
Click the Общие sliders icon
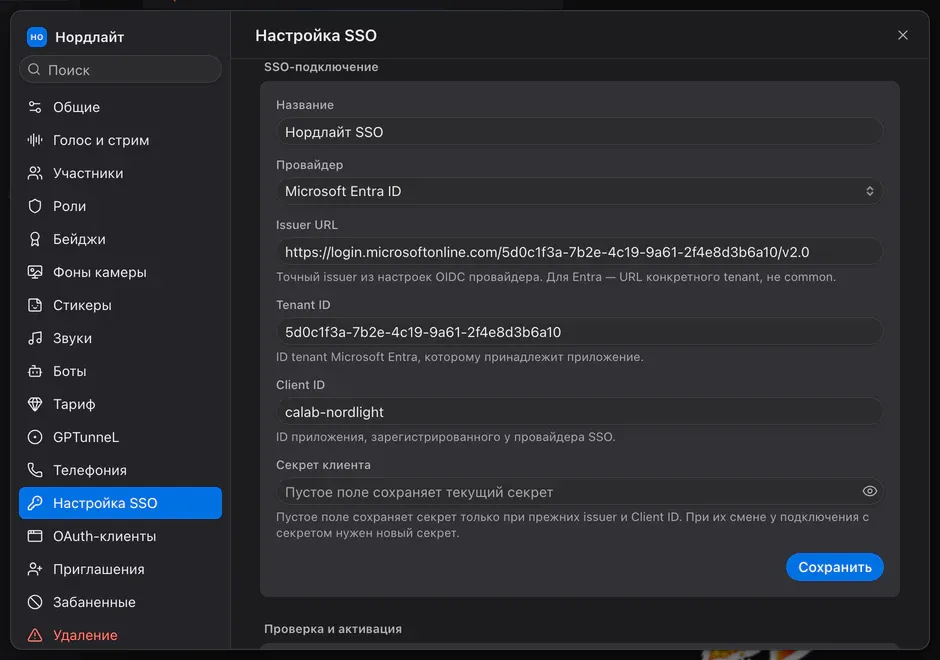click(x=35, y=107)
